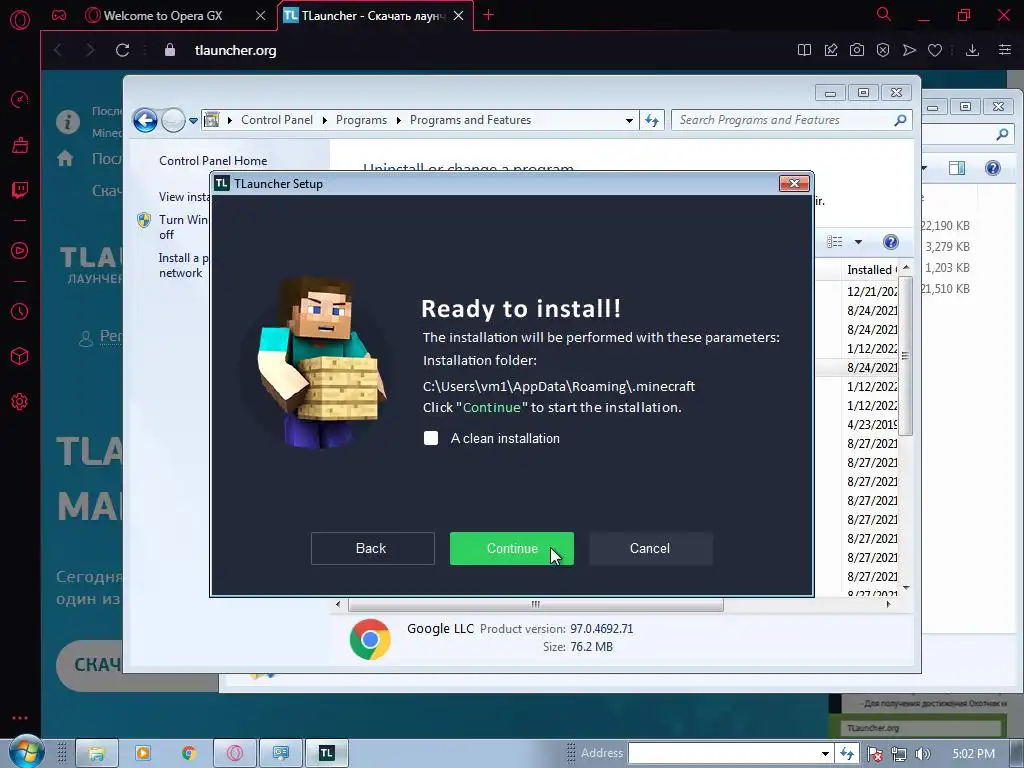Take a snapshot with camera icon

pyautogui.click(x=857, y=50)
